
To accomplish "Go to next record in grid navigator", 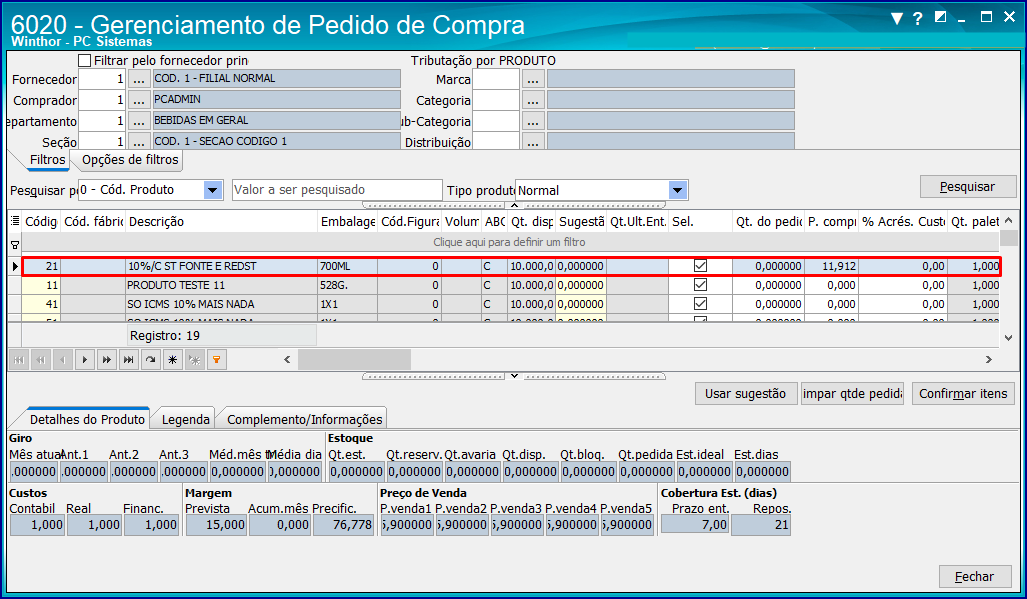I will 85,359.
